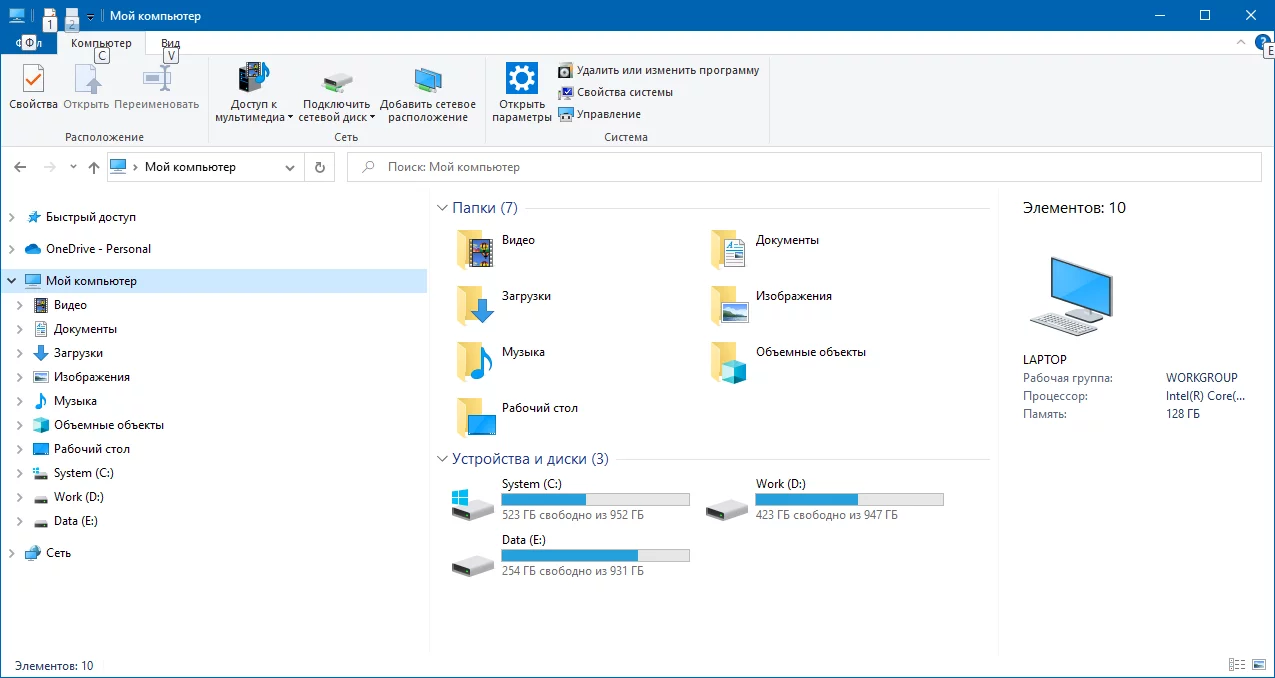
Task: Refresh the current view
Action: click(319, 167)
